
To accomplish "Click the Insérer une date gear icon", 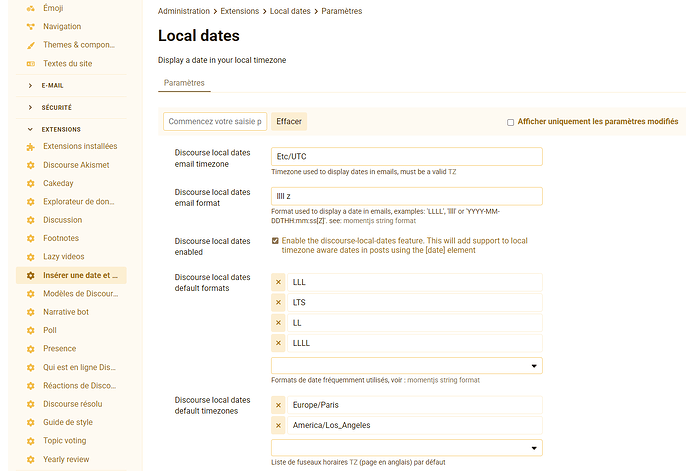I will click(30, 275).
